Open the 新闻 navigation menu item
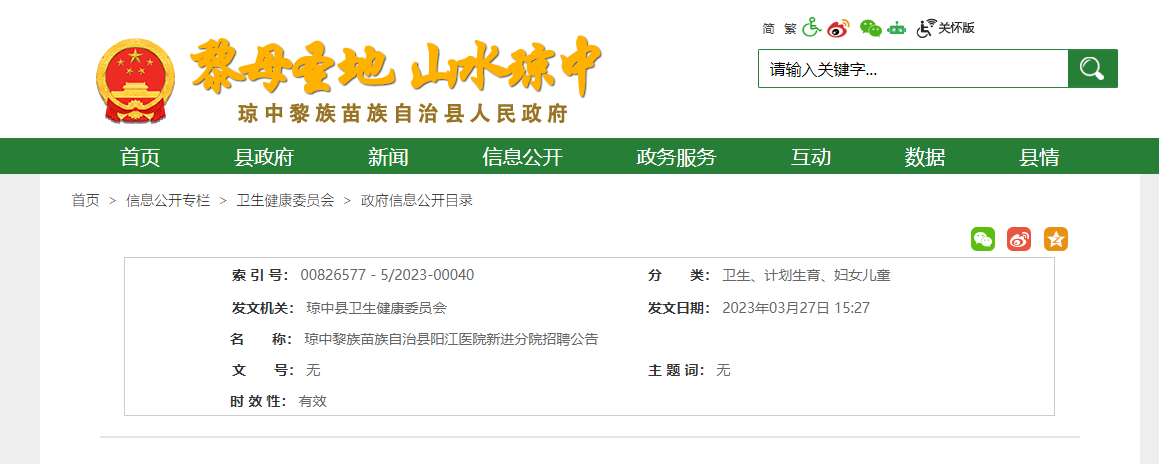1159x464 pixels. 388,157
